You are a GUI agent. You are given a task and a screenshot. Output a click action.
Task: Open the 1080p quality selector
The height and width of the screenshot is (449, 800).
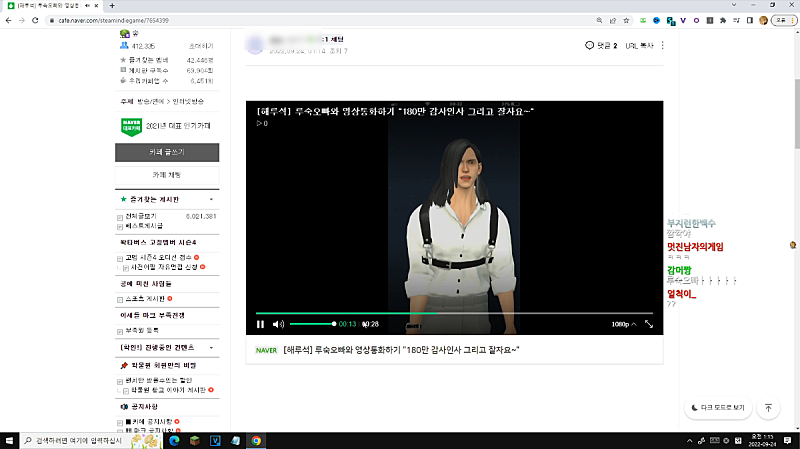(x=623, y=324)
